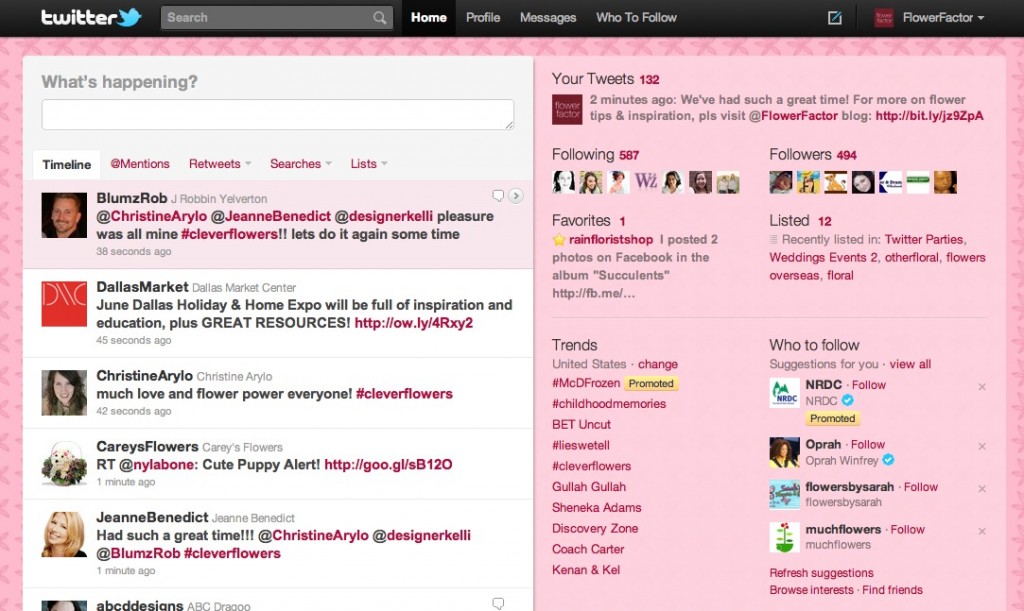Click the FlowerFactor account avatar in top bar
This screenshot has height=611, width=1024.
pyautogui.click(x=884, y=18)
